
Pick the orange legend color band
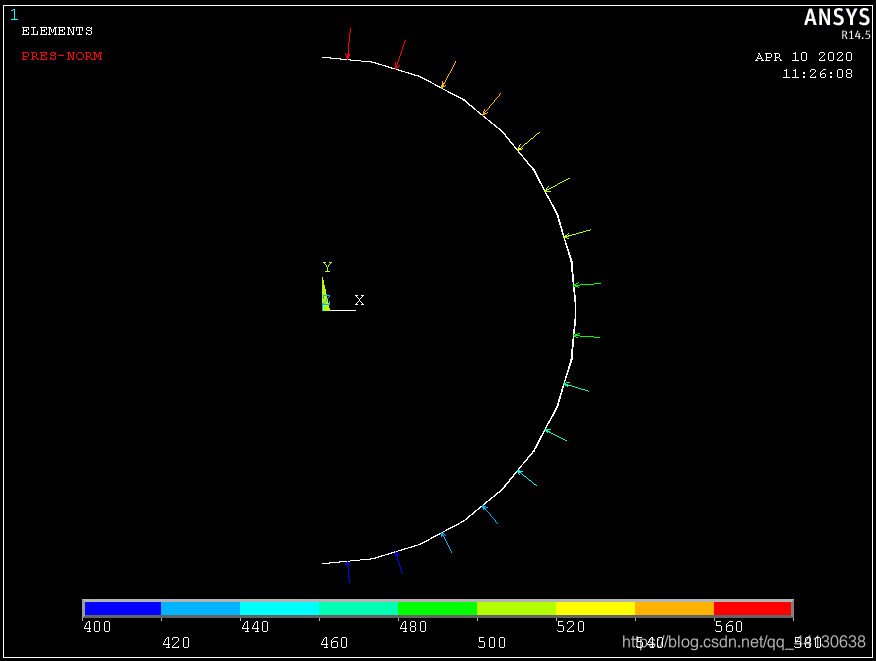(674, 608)
